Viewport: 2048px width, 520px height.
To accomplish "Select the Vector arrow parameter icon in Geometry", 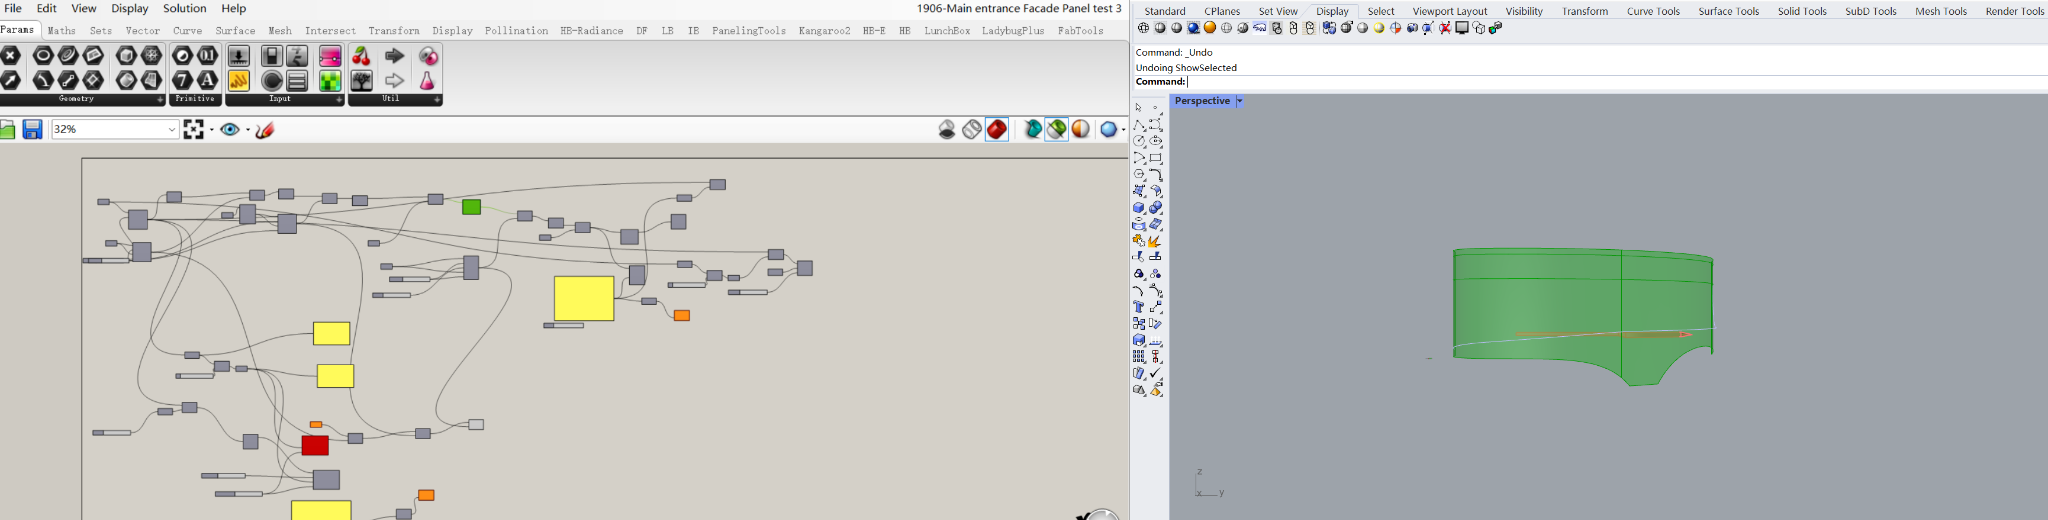I will click(x=10, y=81).
